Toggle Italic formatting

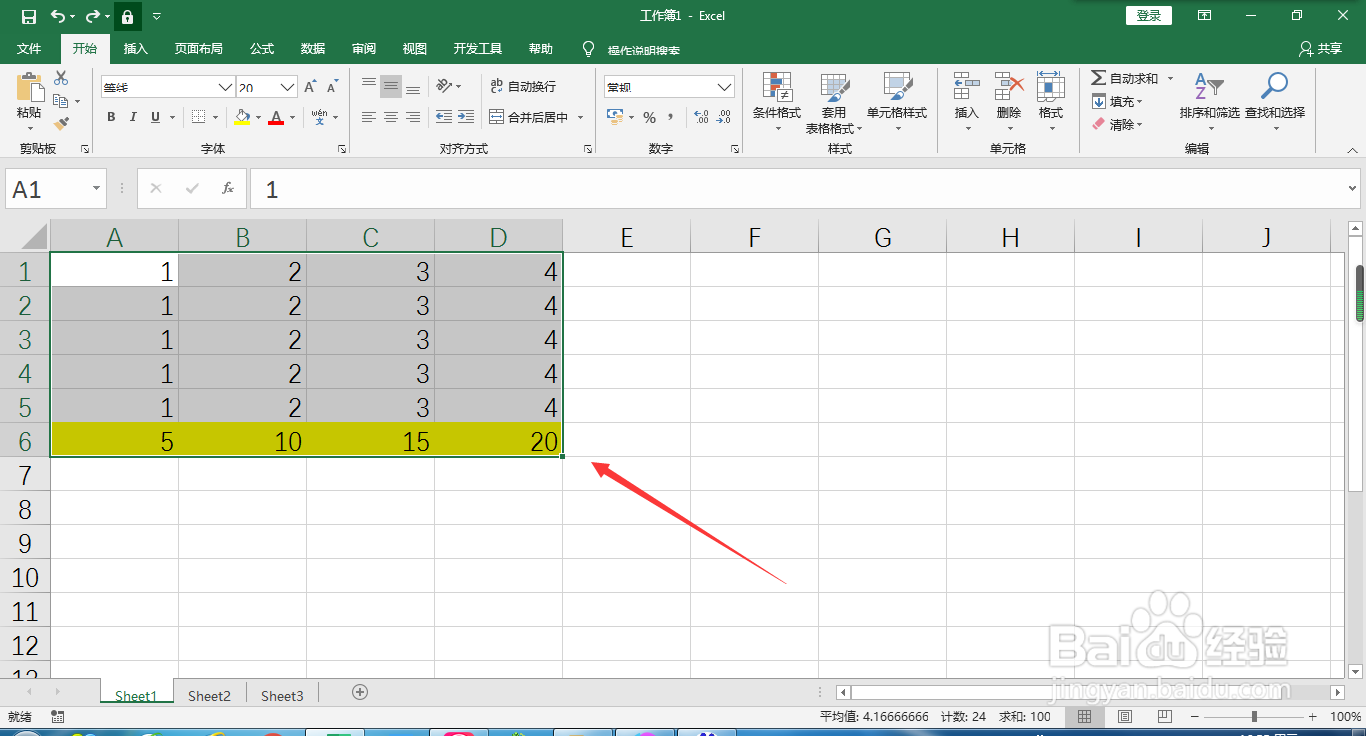133,118
